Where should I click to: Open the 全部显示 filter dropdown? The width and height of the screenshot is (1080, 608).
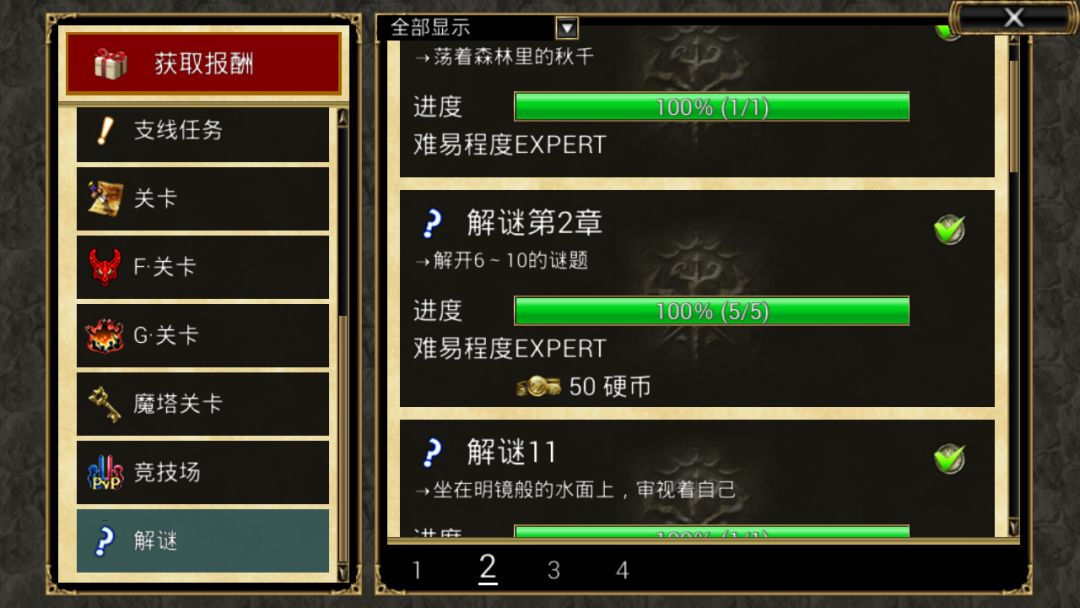pyautogui.click(x=479, y=28)
